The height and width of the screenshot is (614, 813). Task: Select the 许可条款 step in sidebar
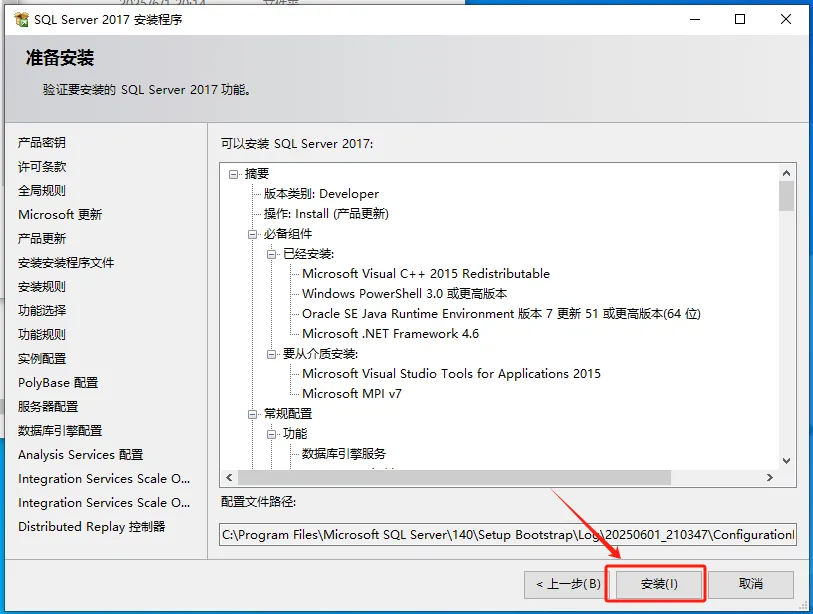42,166
